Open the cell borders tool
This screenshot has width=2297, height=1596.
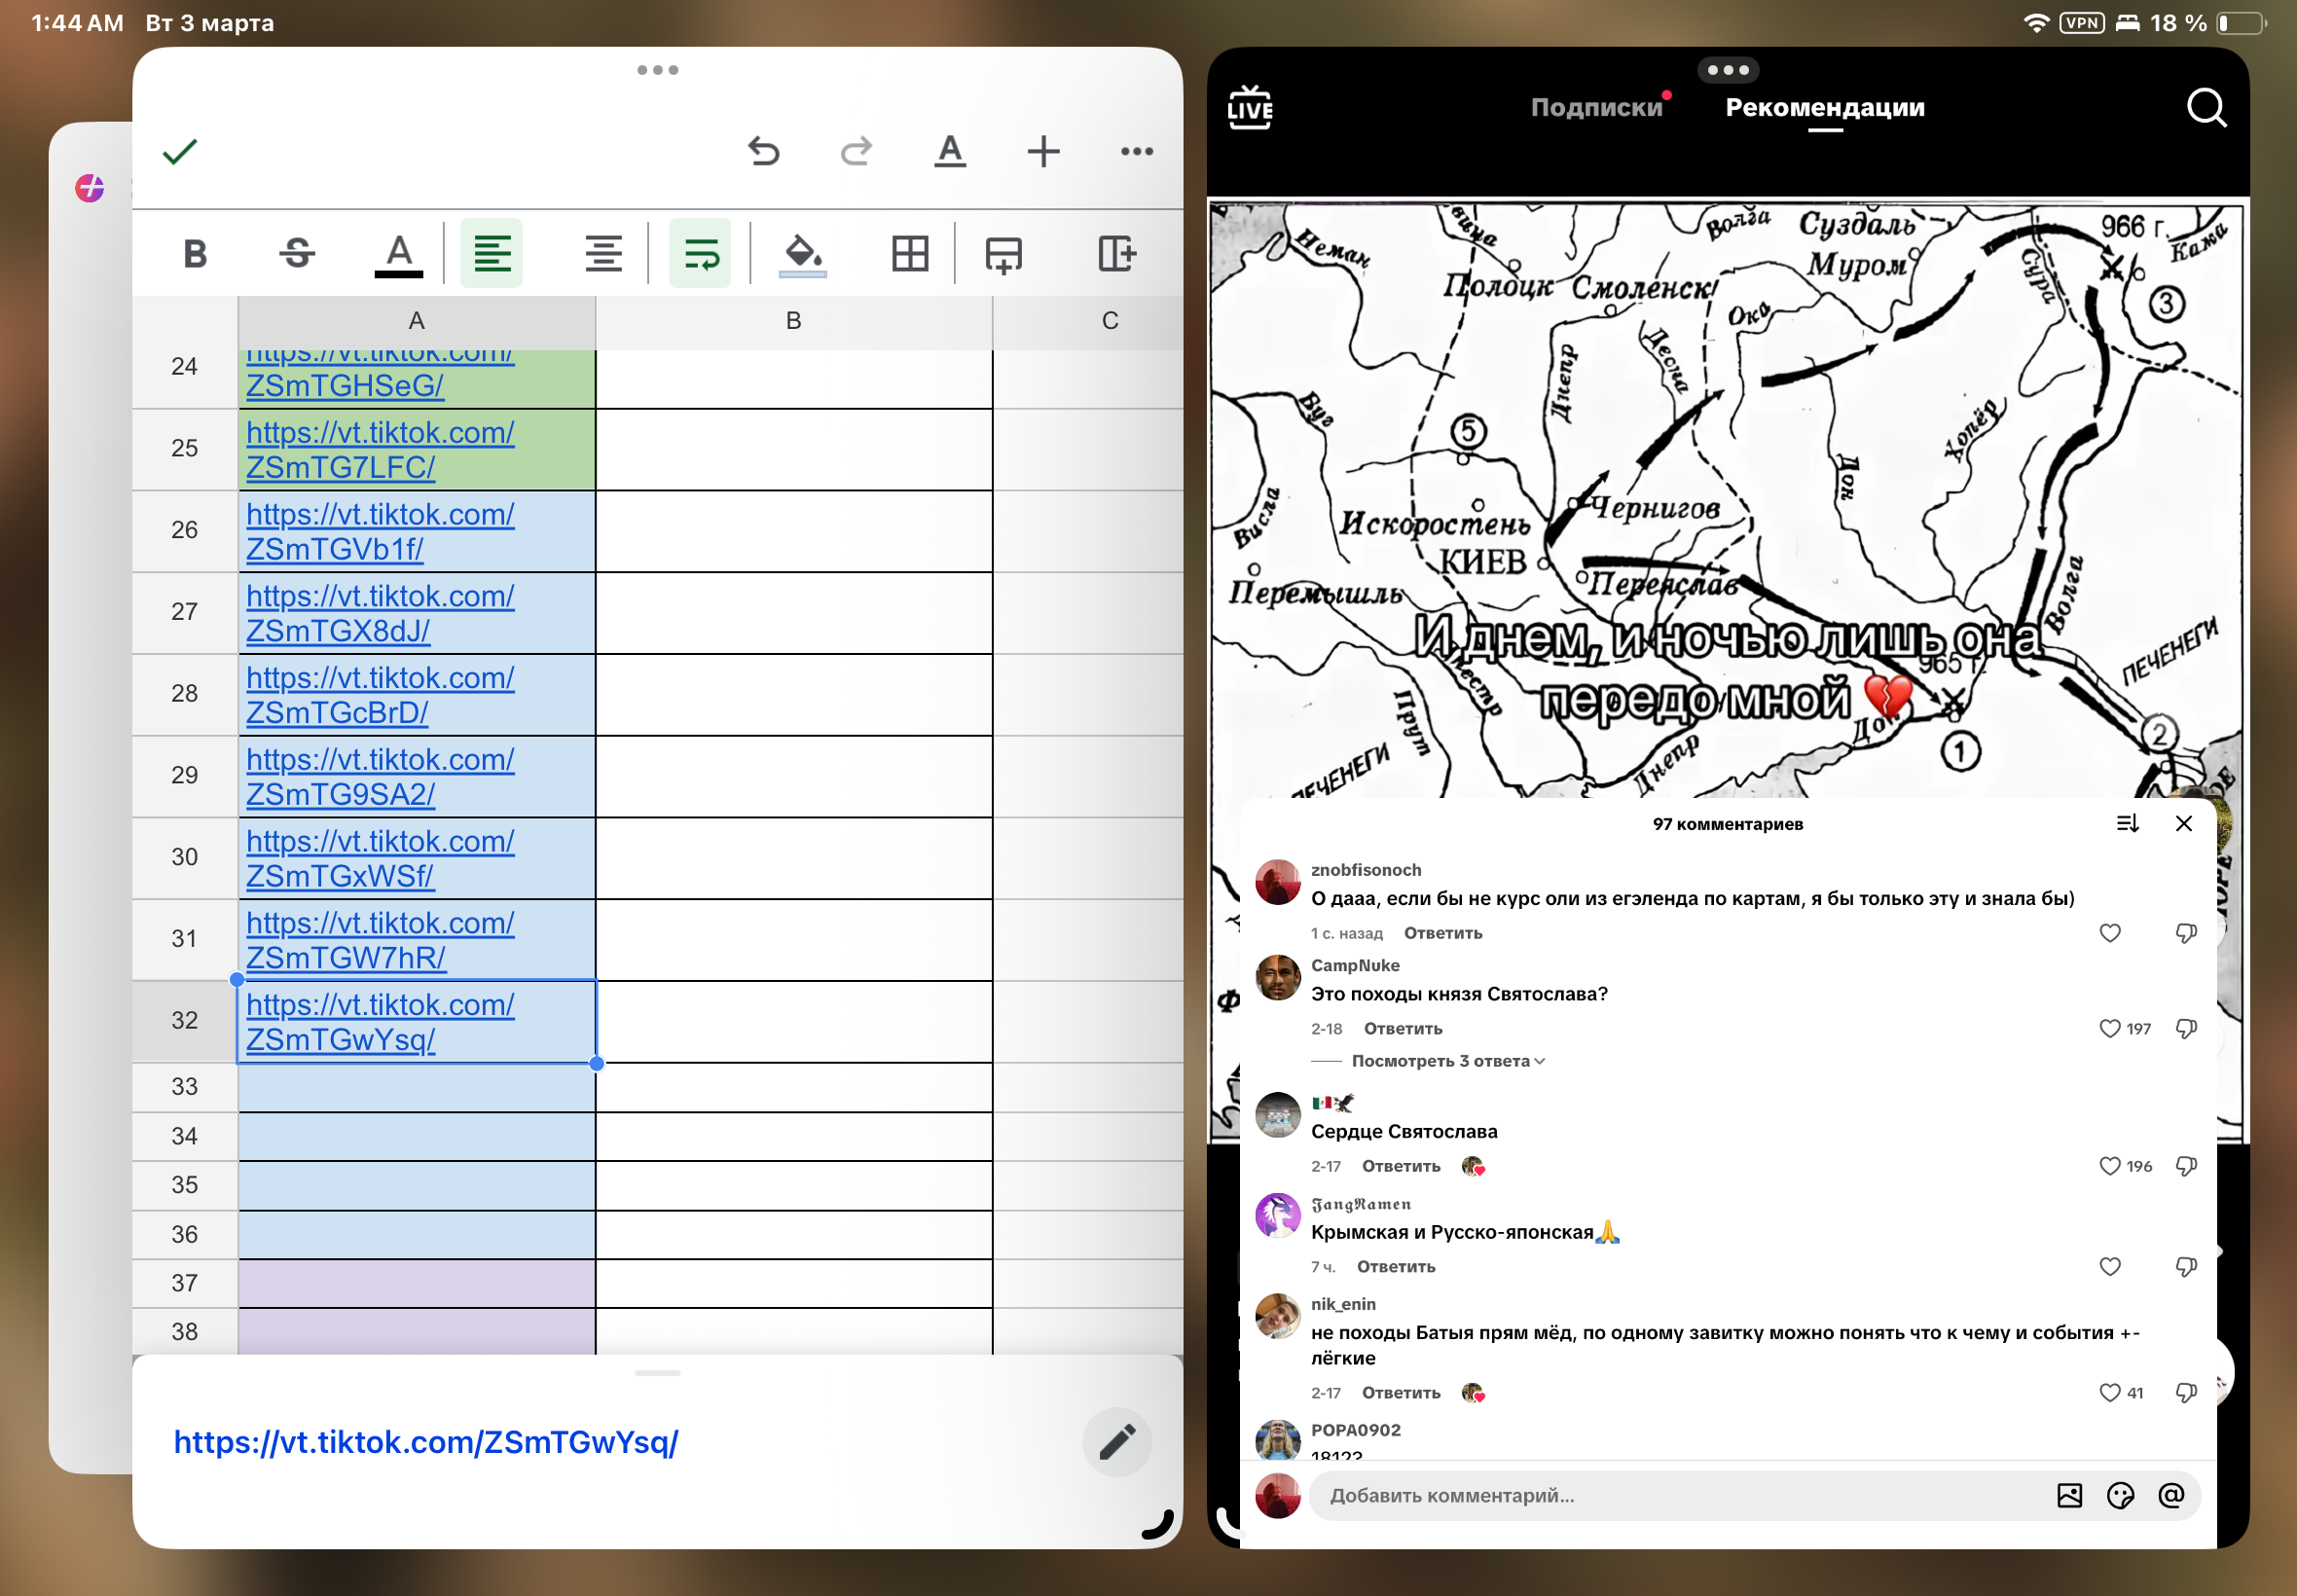click(910, 254)
